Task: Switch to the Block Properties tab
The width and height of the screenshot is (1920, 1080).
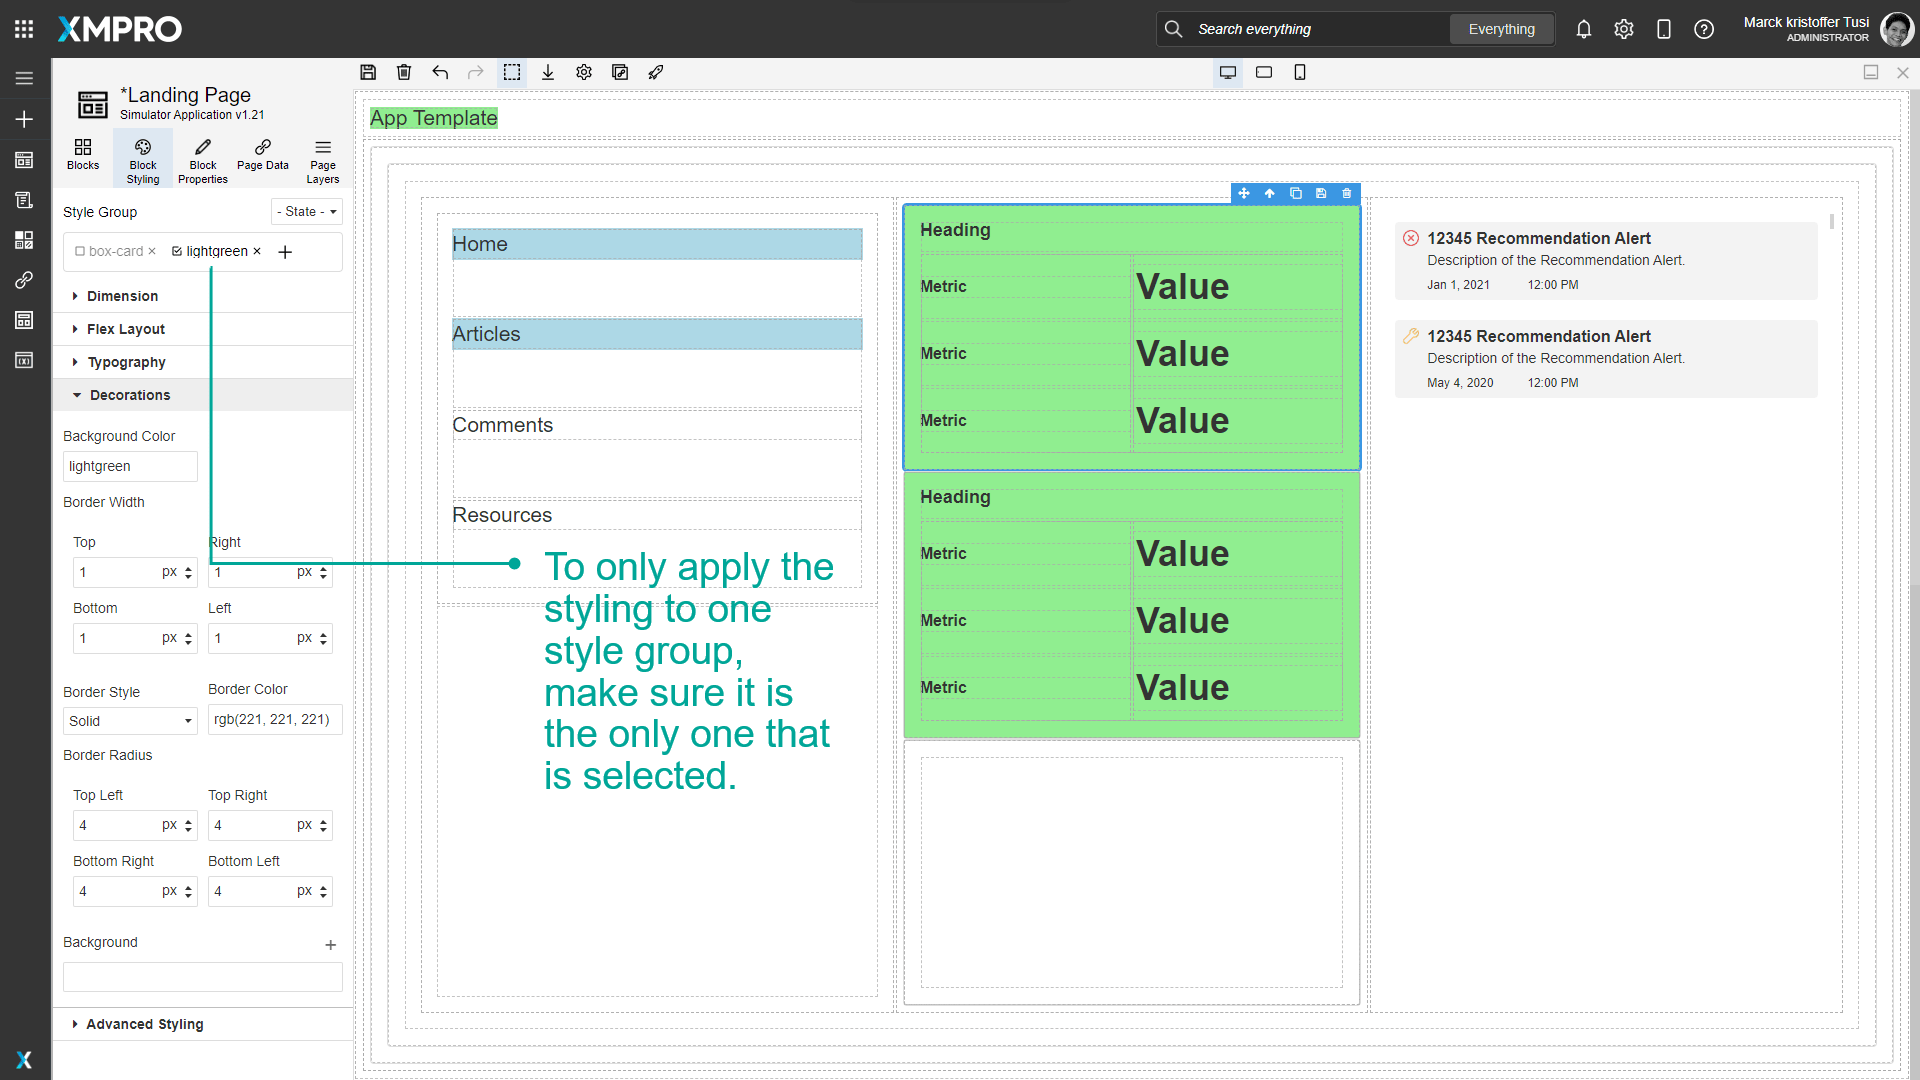Action: tap(202, 158)
